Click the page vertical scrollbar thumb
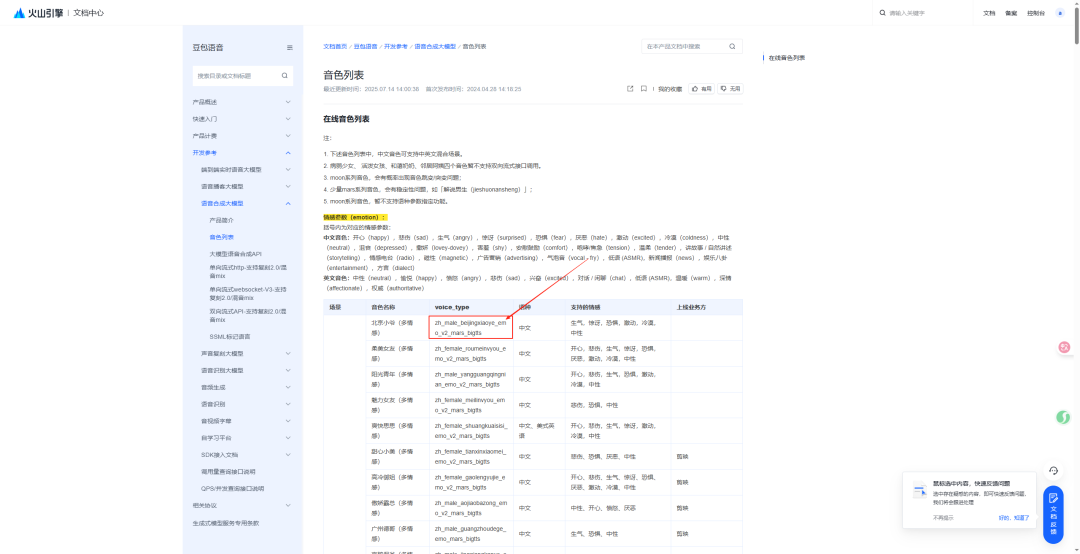Image resolution: width=1080 pixels, height=554 pixels. [1076, 24]
